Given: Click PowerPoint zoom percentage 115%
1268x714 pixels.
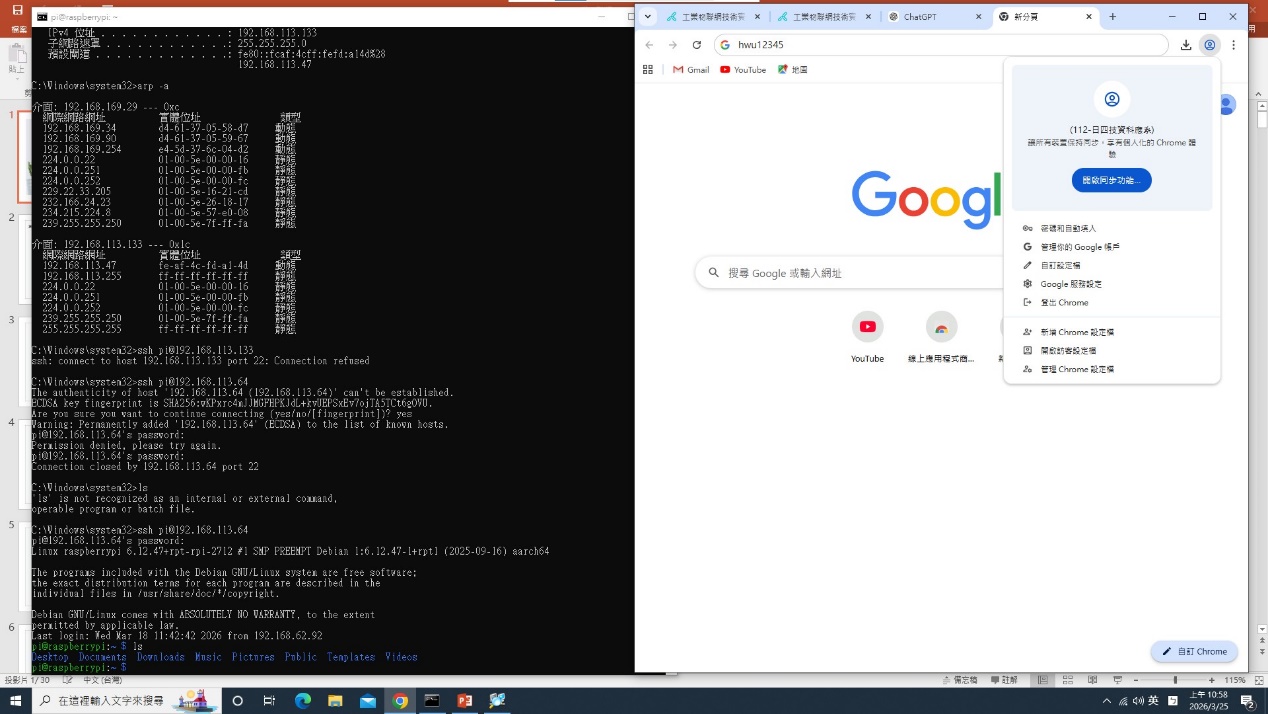Looking at the screenshot, I should [1235, 680].
